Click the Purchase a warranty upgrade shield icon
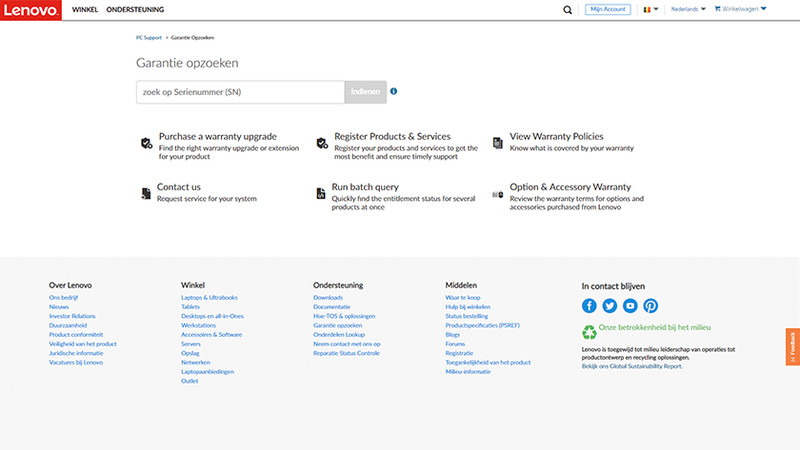The image size is (800, 450). [147, 143]
